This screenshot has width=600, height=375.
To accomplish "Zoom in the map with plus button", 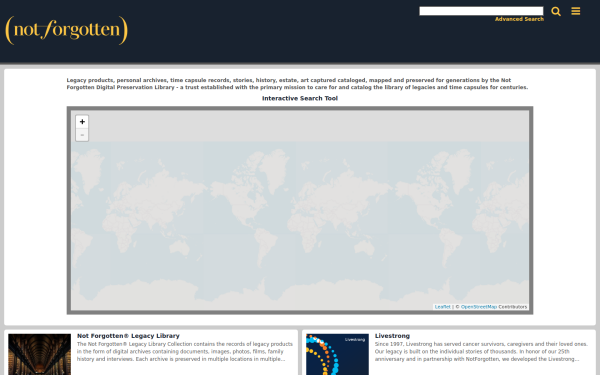I will (82, 122).
